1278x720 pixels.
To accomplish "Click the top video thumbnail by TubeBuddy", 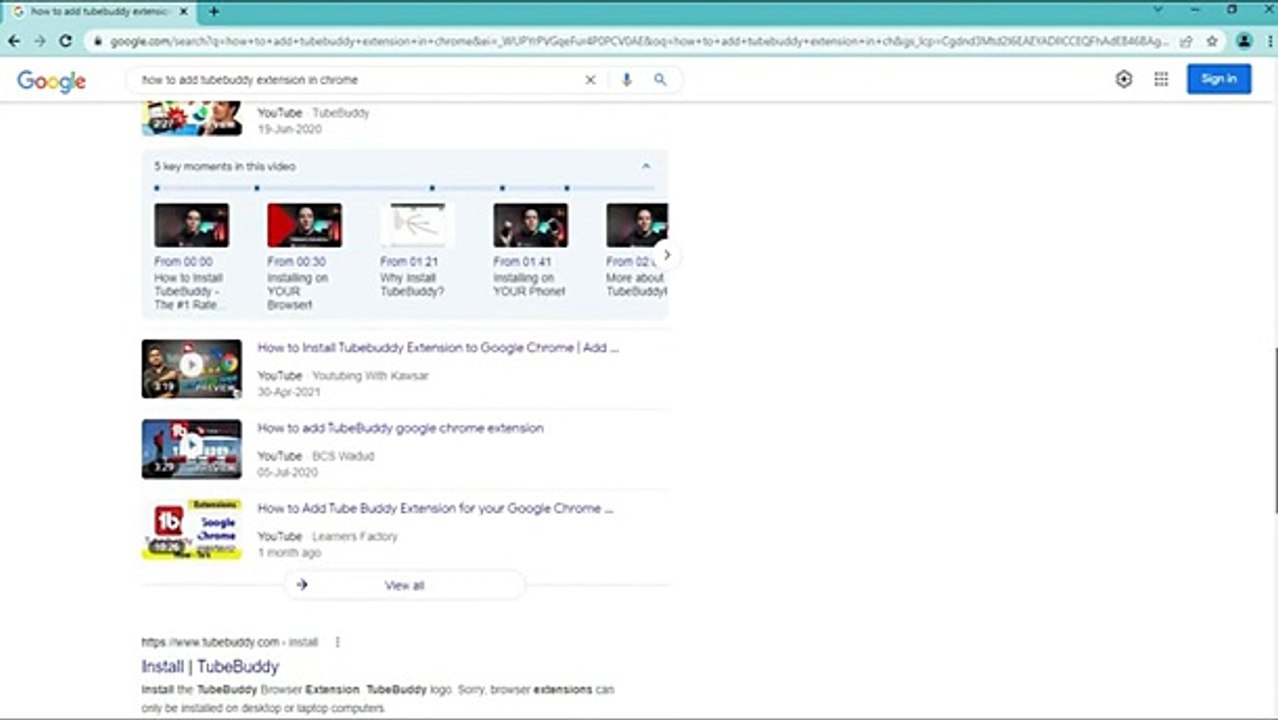I will tap(191, 118).
